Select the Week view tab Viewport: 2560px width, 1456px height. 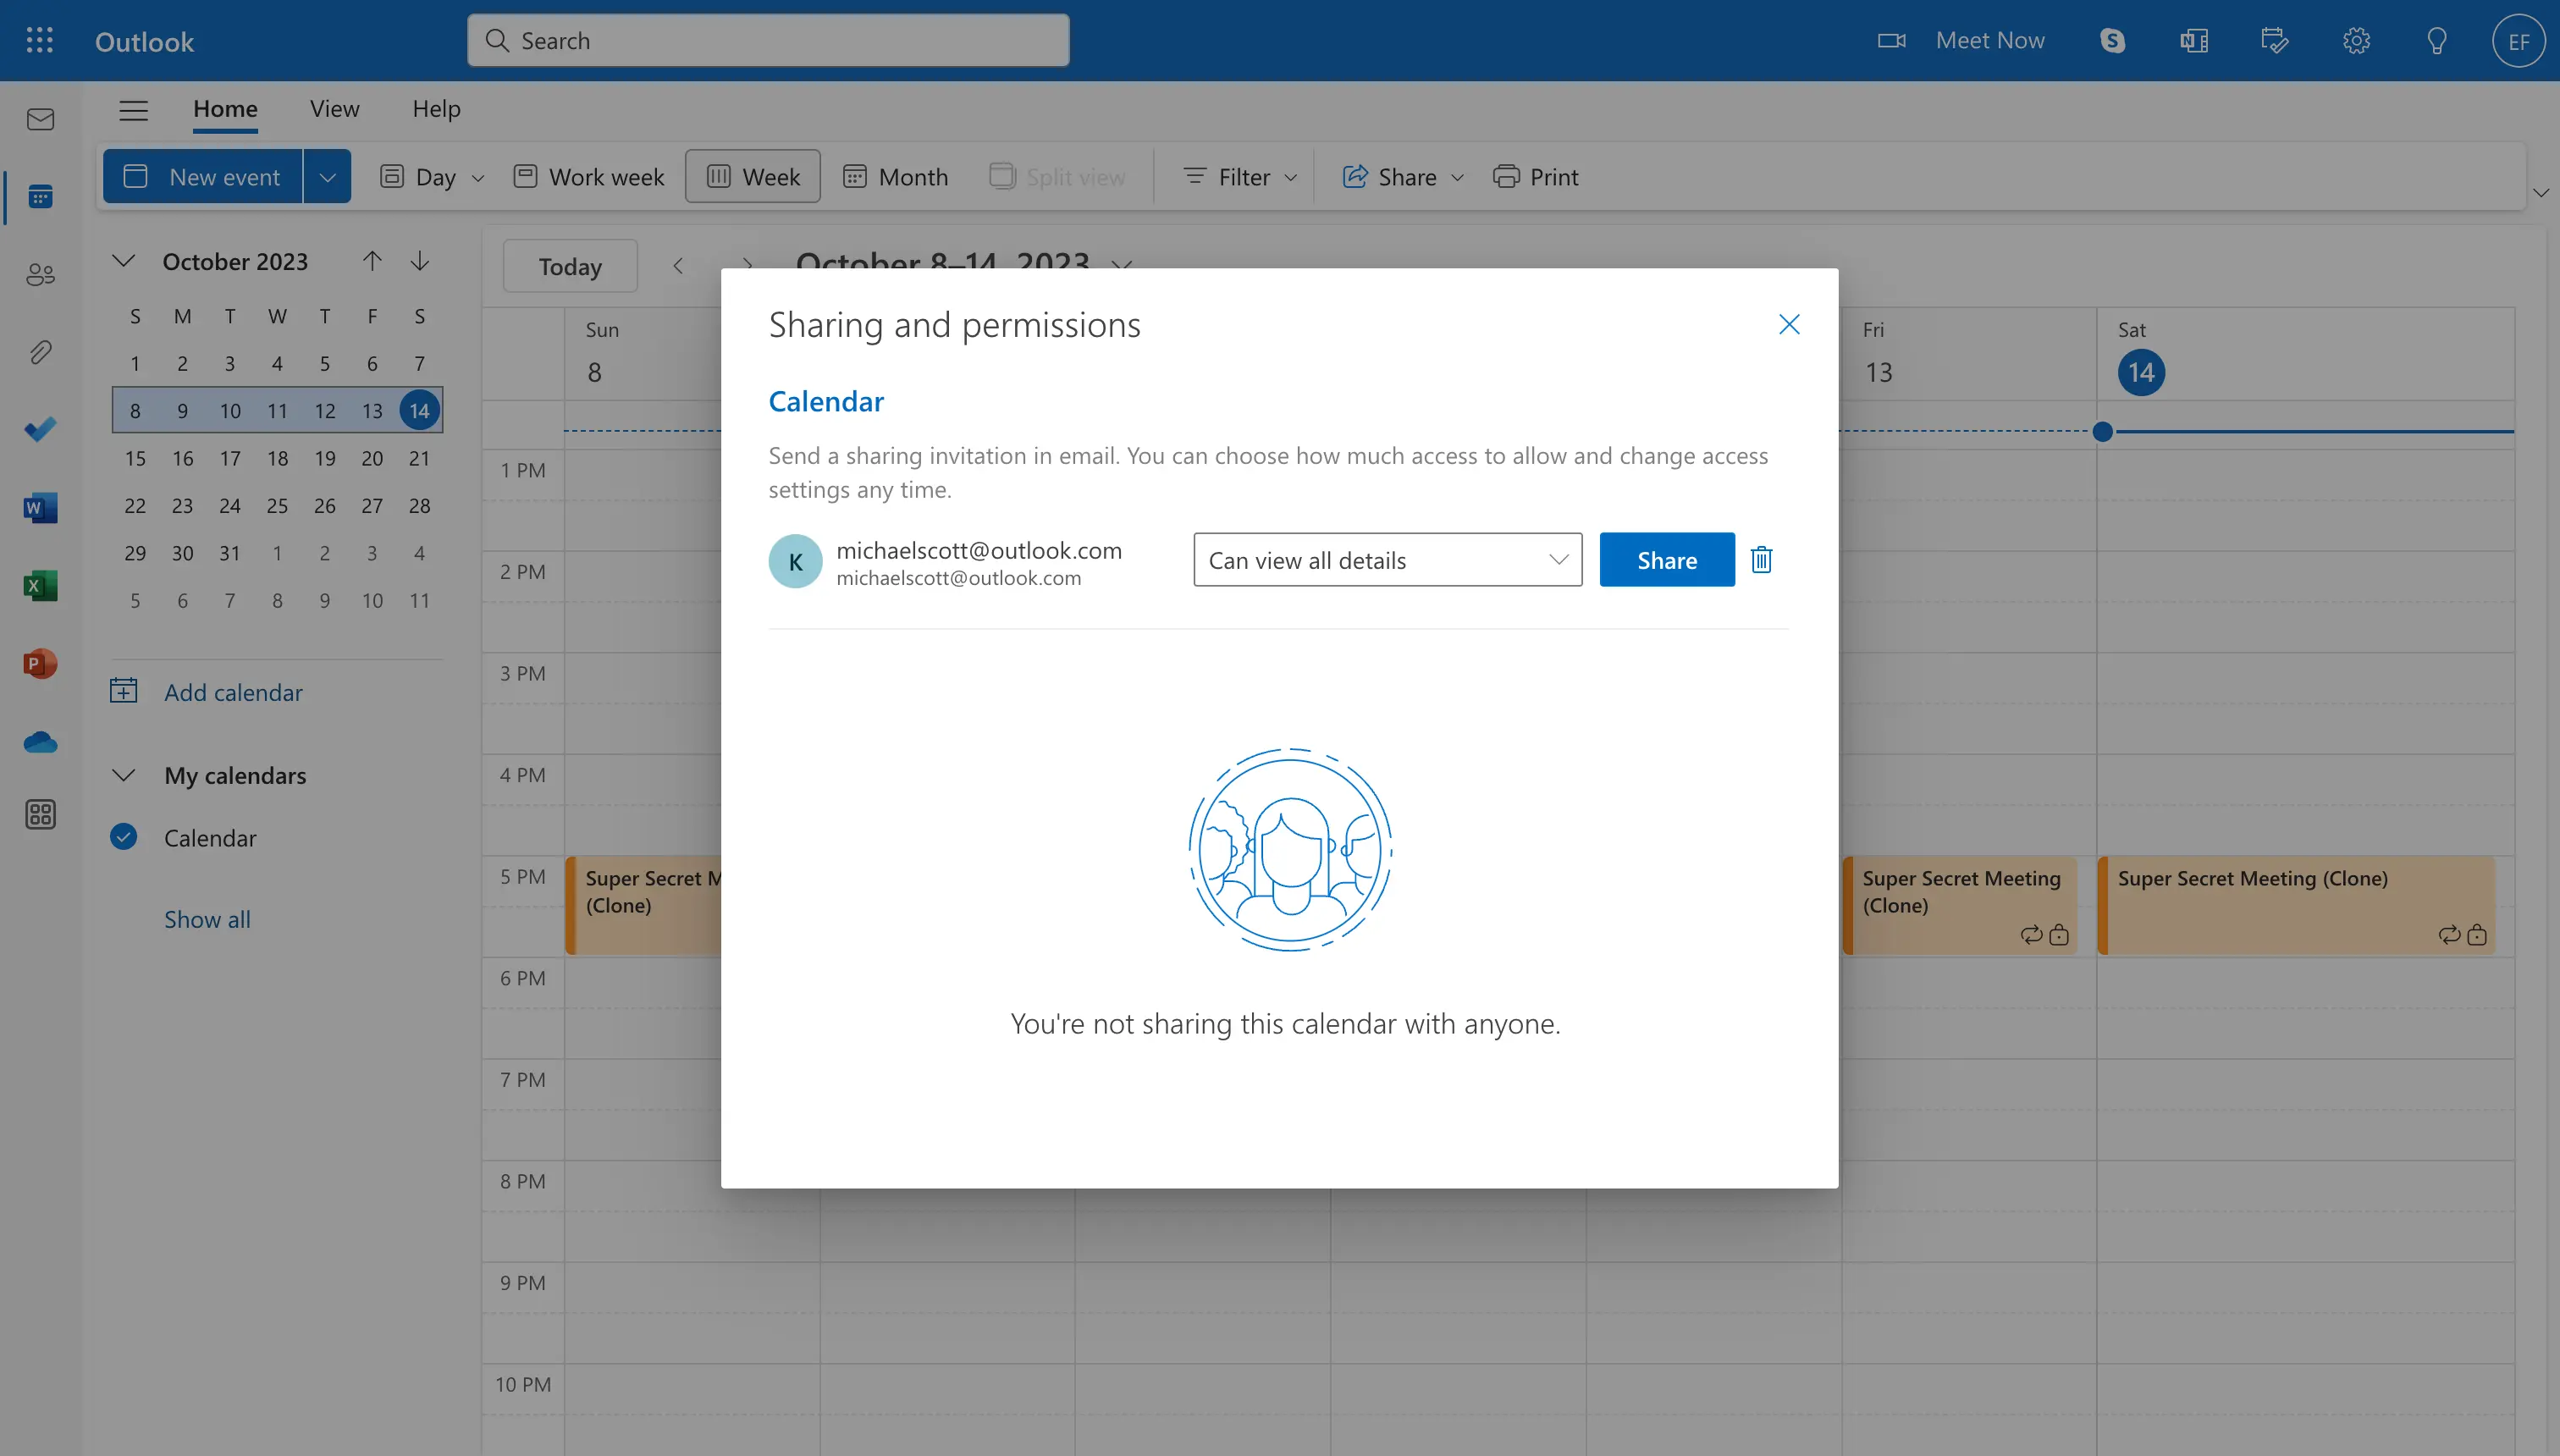point(753,176)
